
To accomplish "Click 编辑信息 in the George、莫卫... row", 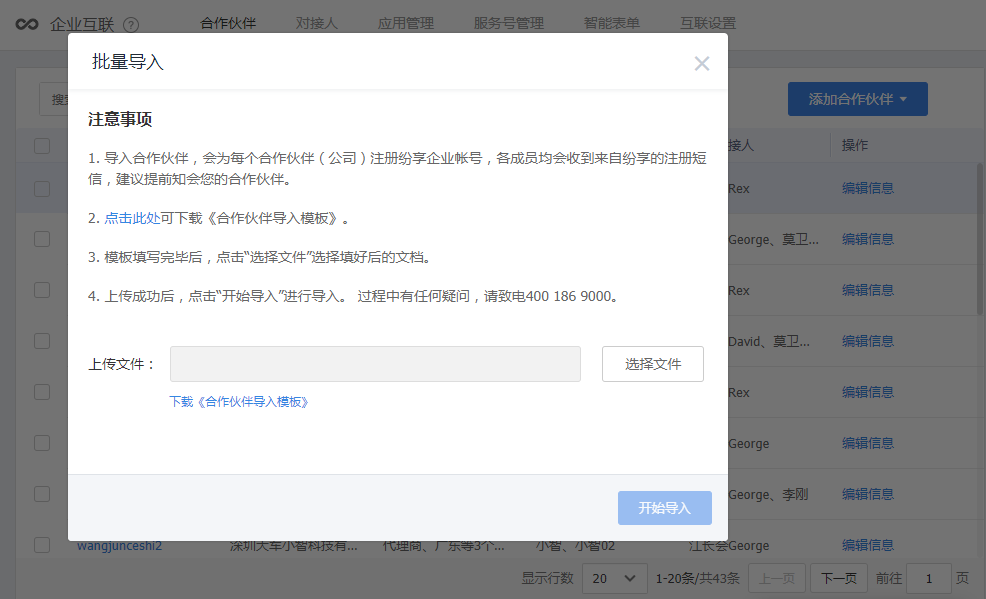I will (868, 239).
